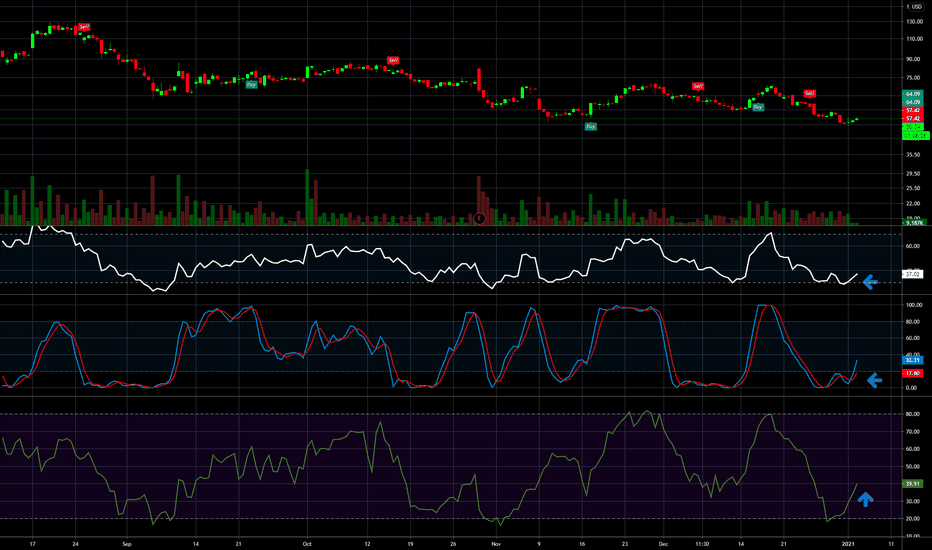Click the green 39.91 indicator value label
The image size is (932, 550).
click(x=912, y=483)
